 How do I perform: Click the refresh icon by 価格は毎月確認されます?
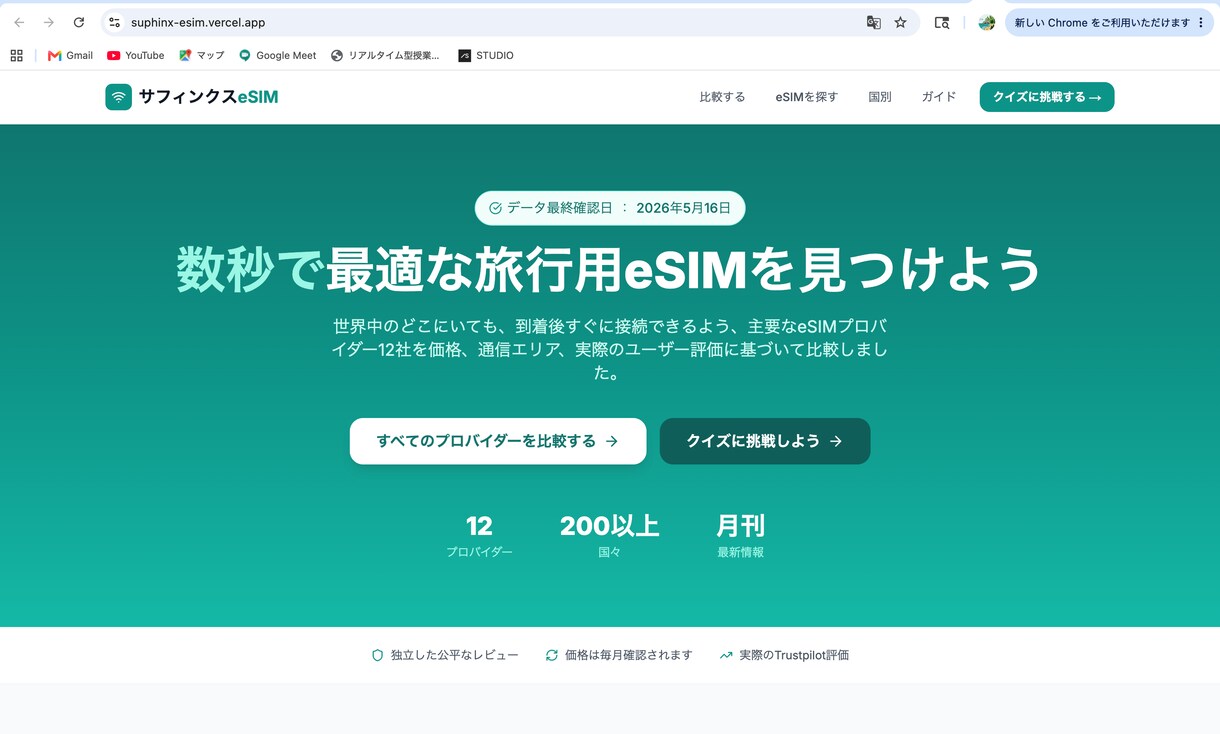(x=551, y=655)
